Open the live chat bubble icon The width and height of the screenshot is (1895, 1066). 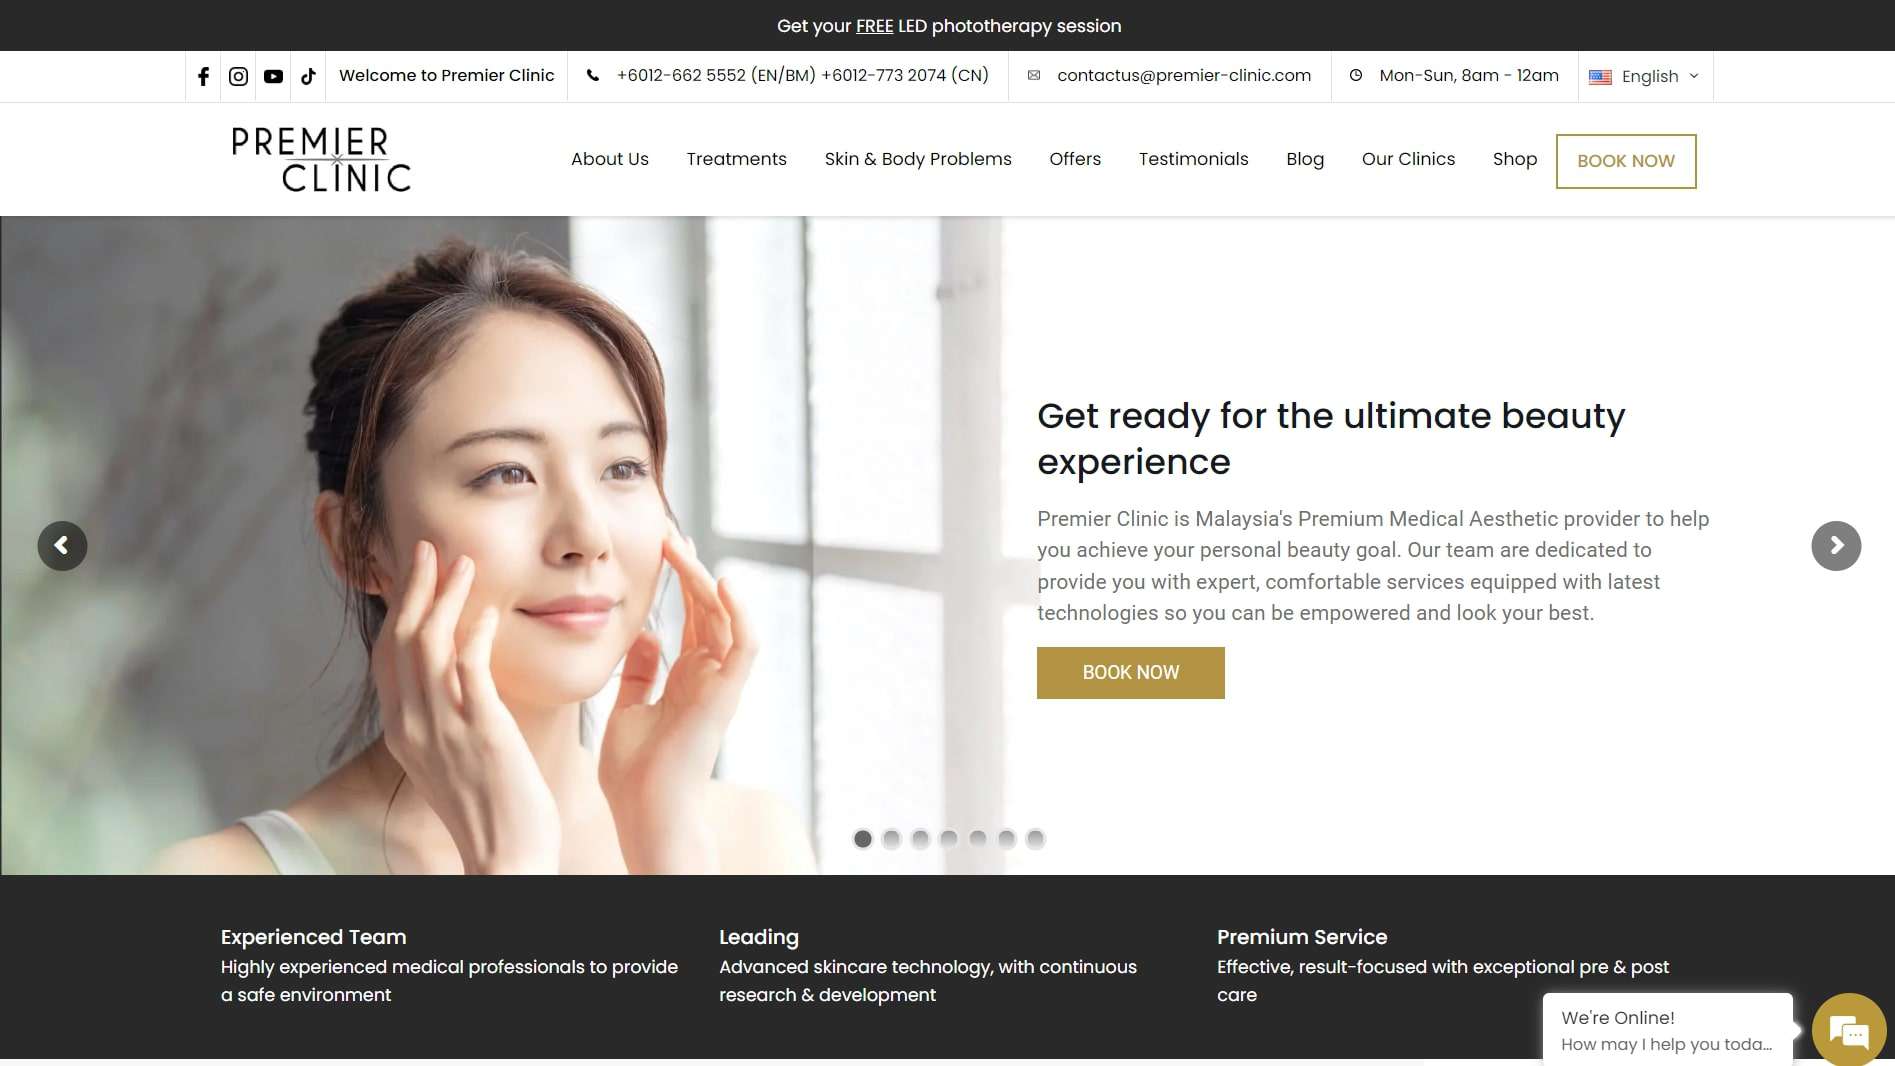click(x=1849, y=1029)
